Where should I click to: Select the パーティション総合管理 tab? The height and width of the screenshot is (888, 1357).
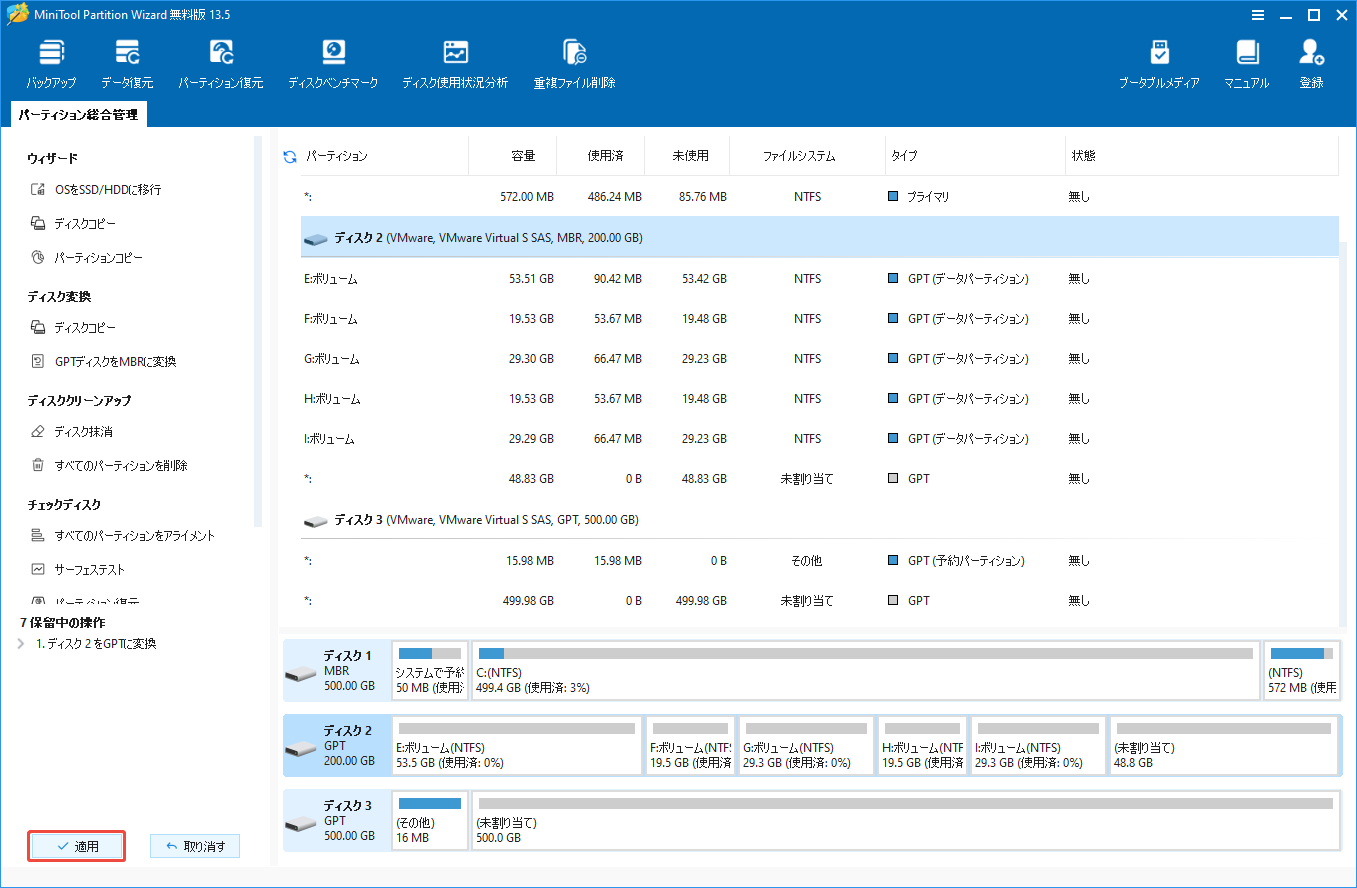[x=77, y=114]
